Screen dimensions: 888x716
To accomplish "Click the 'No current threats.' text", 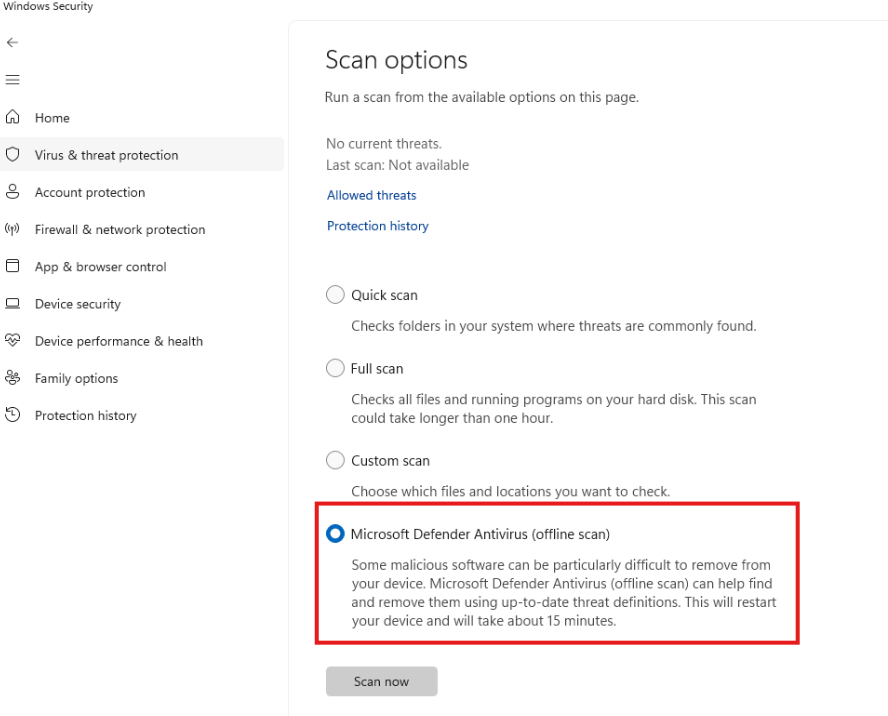I will point(384,144).
